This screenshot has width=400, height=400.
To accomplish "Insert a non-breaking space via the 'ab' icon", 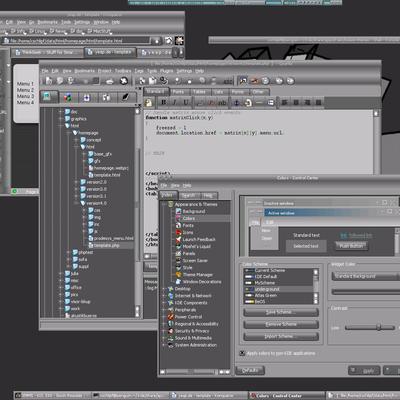I will coord(222,103).
